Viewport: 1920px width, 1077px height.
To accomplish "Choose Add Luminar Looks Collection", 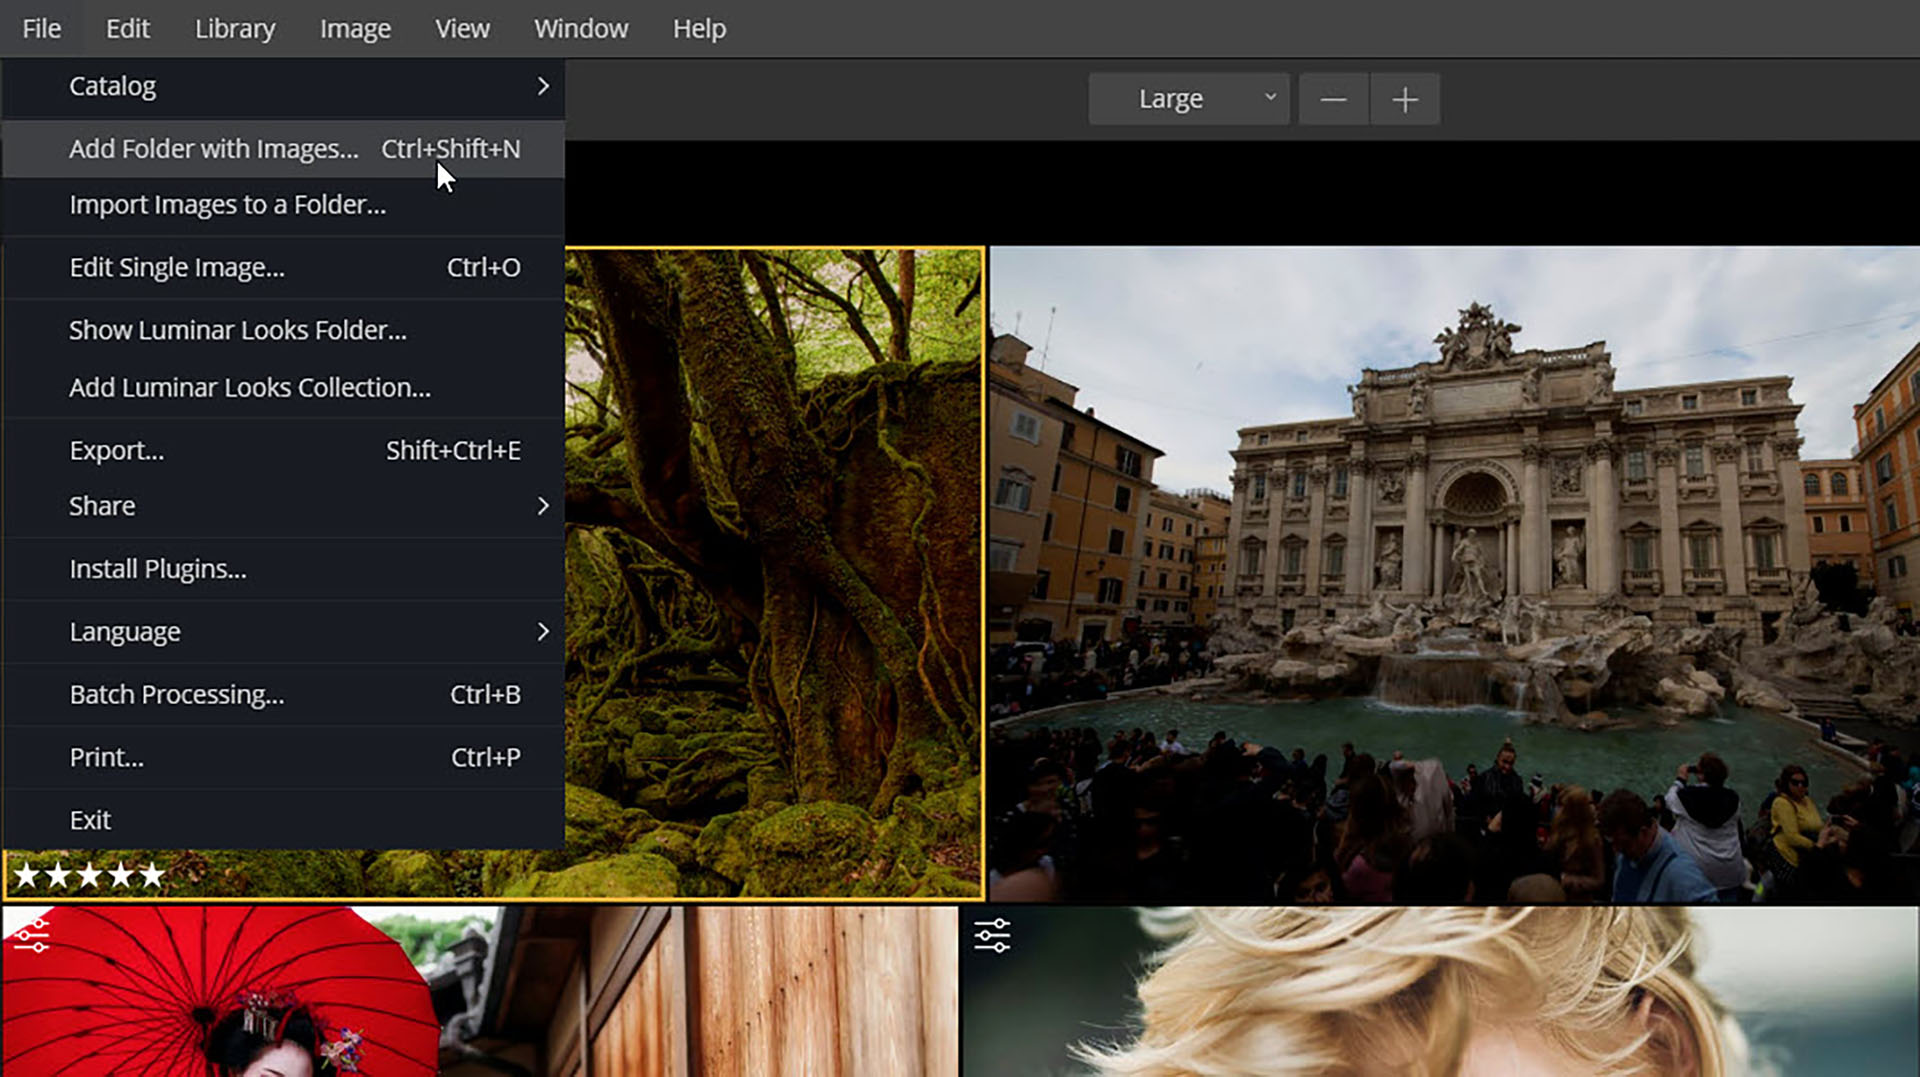I will pos(284,388).
